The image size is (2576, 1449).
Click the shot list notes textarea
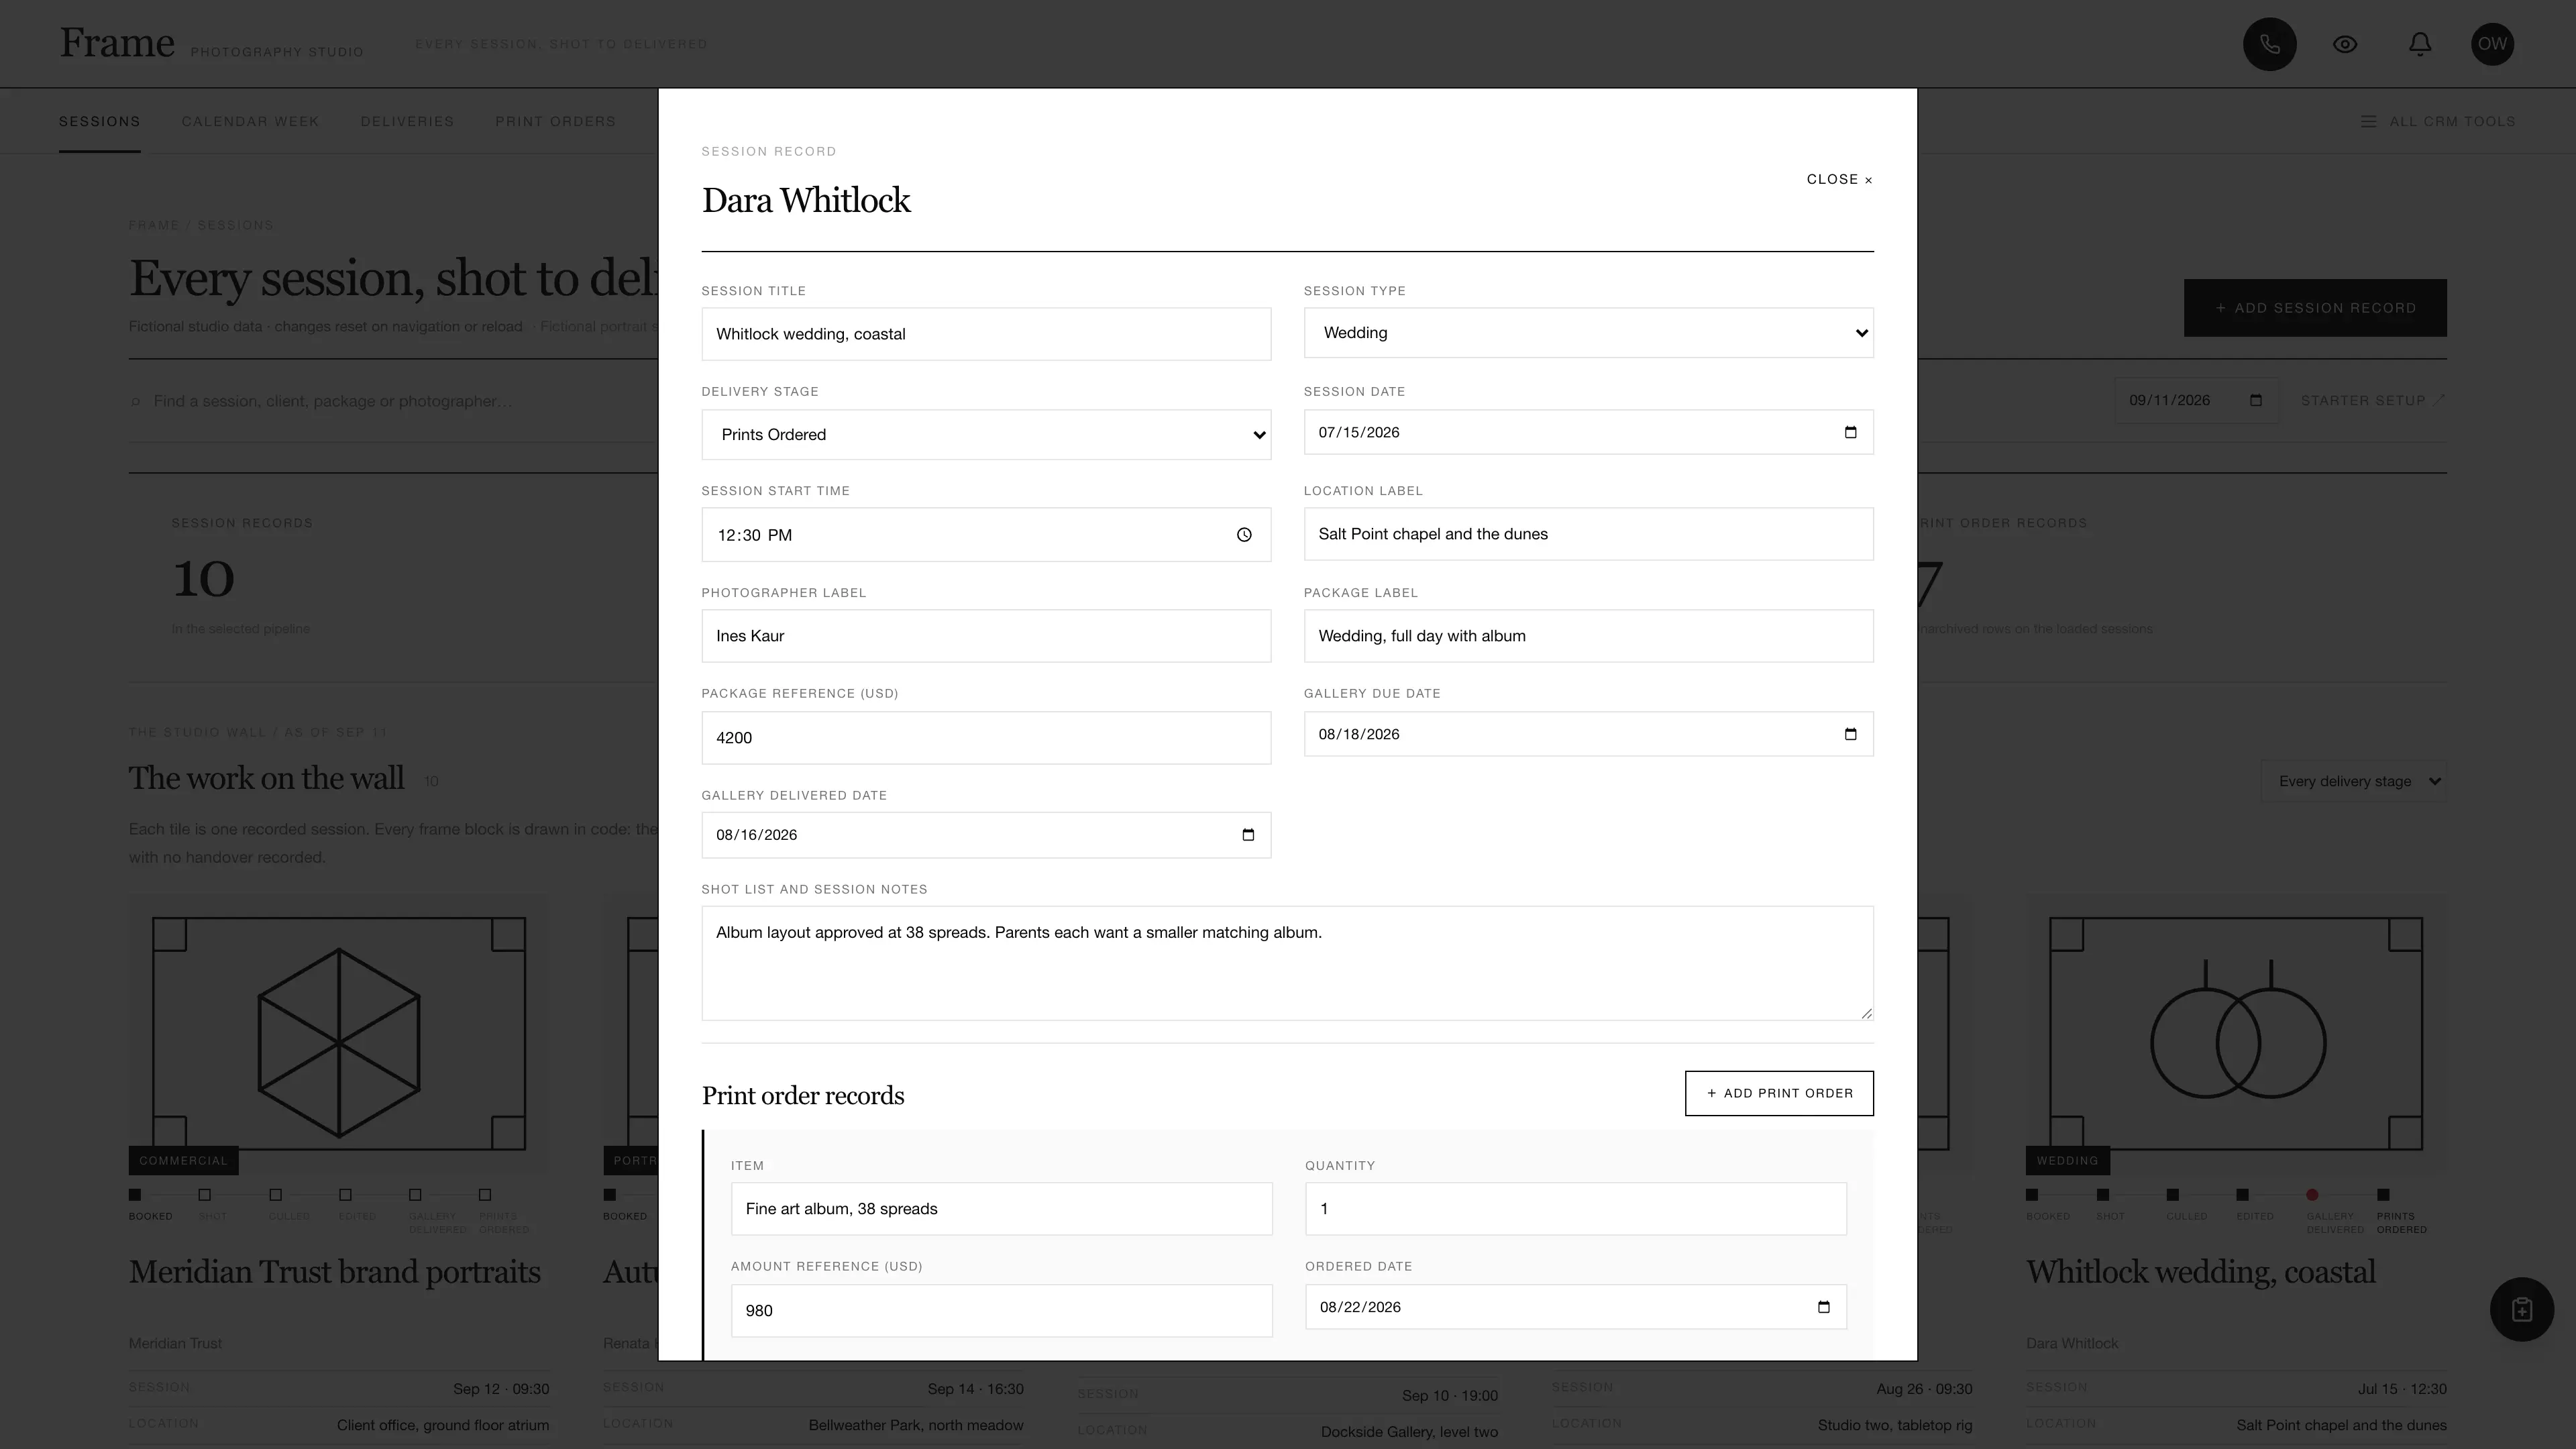1287,963
